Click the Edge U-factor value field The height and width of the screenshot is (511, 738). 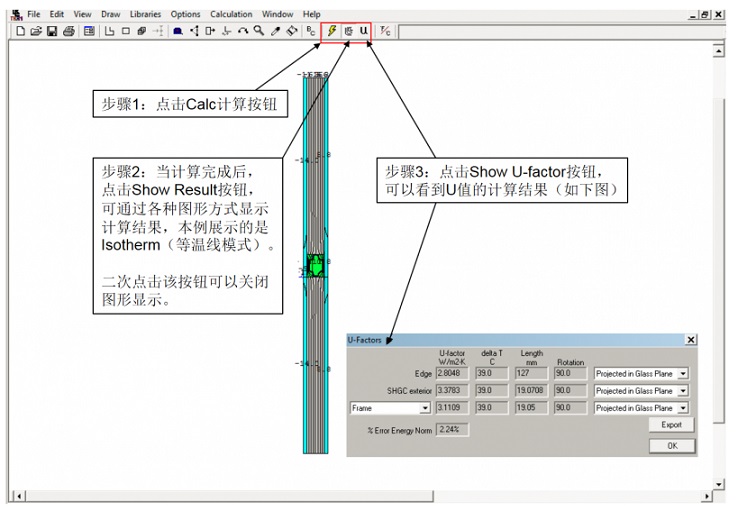pyautogui.click(x=453, y=374)
